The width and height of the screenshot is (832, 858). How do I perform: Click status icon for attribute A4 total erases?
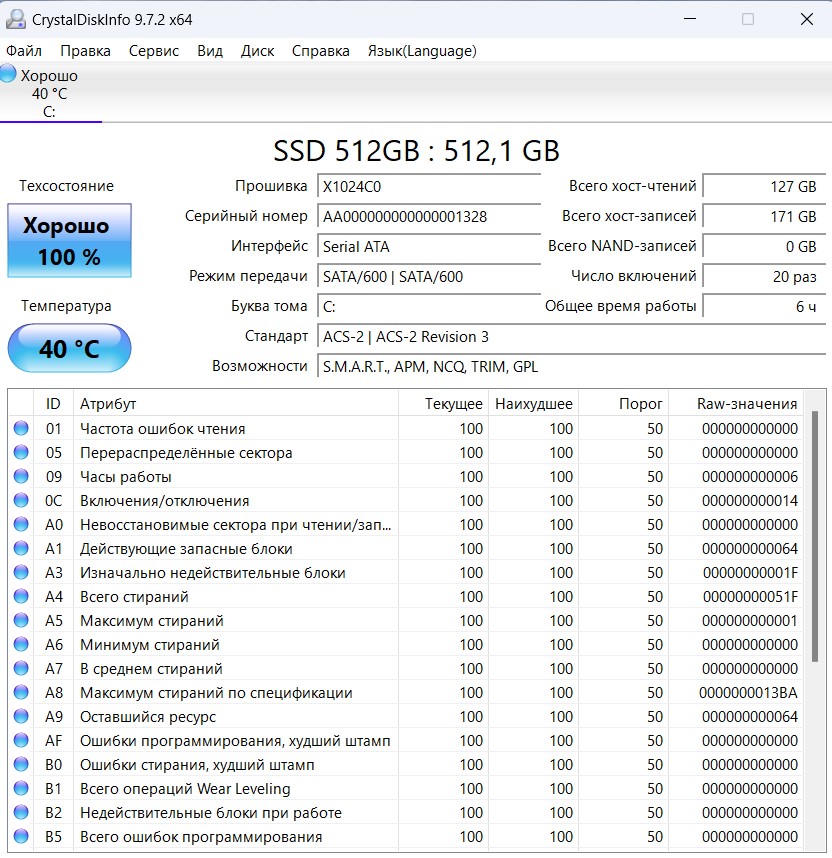point(21,597)
